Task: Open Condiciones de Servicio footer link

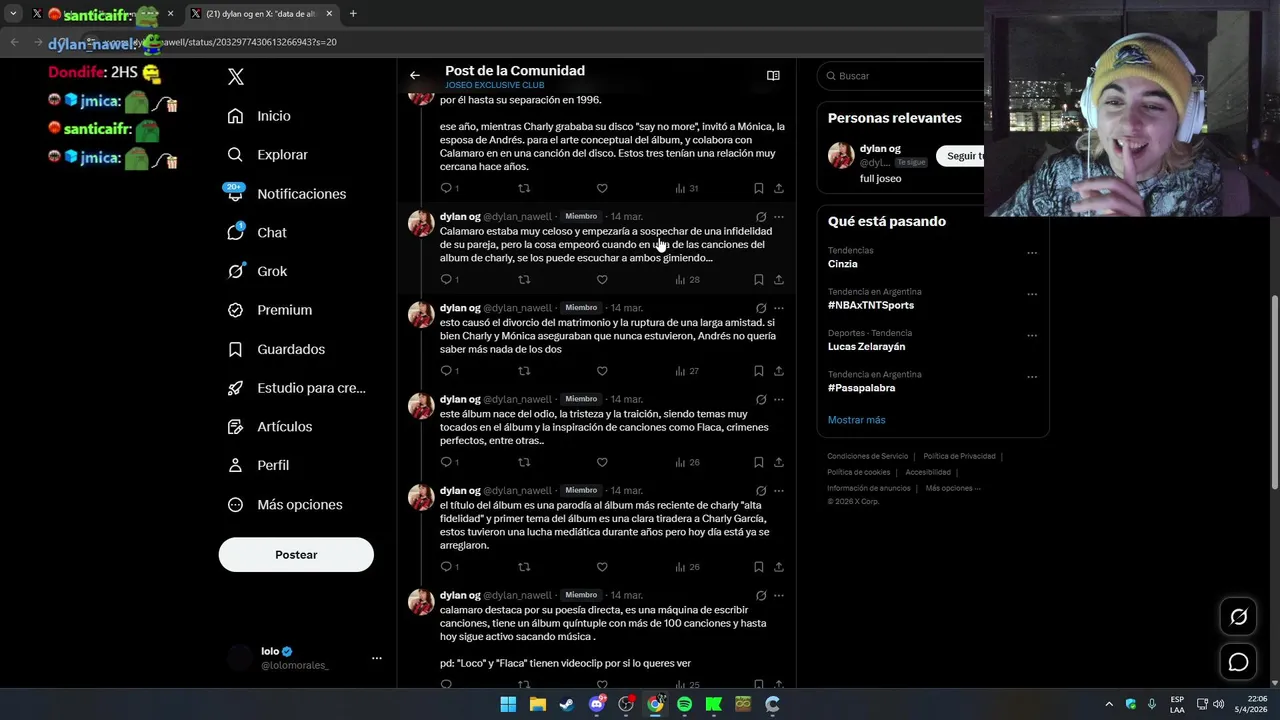Action: (868, 456)
